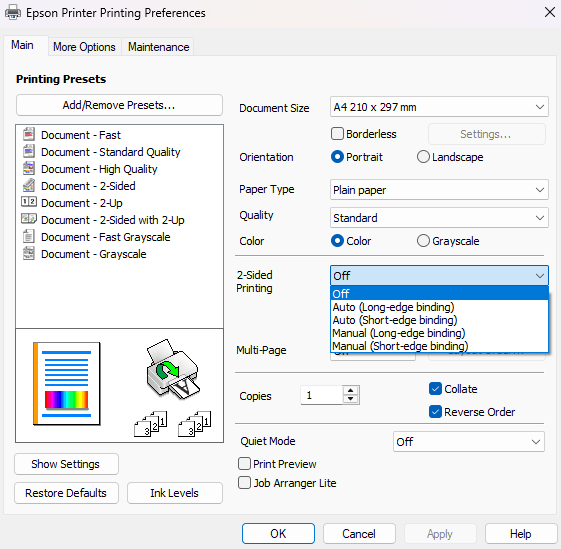Click the Restore Defaults button
561x549 pixels.
click(x=67, y=493)
